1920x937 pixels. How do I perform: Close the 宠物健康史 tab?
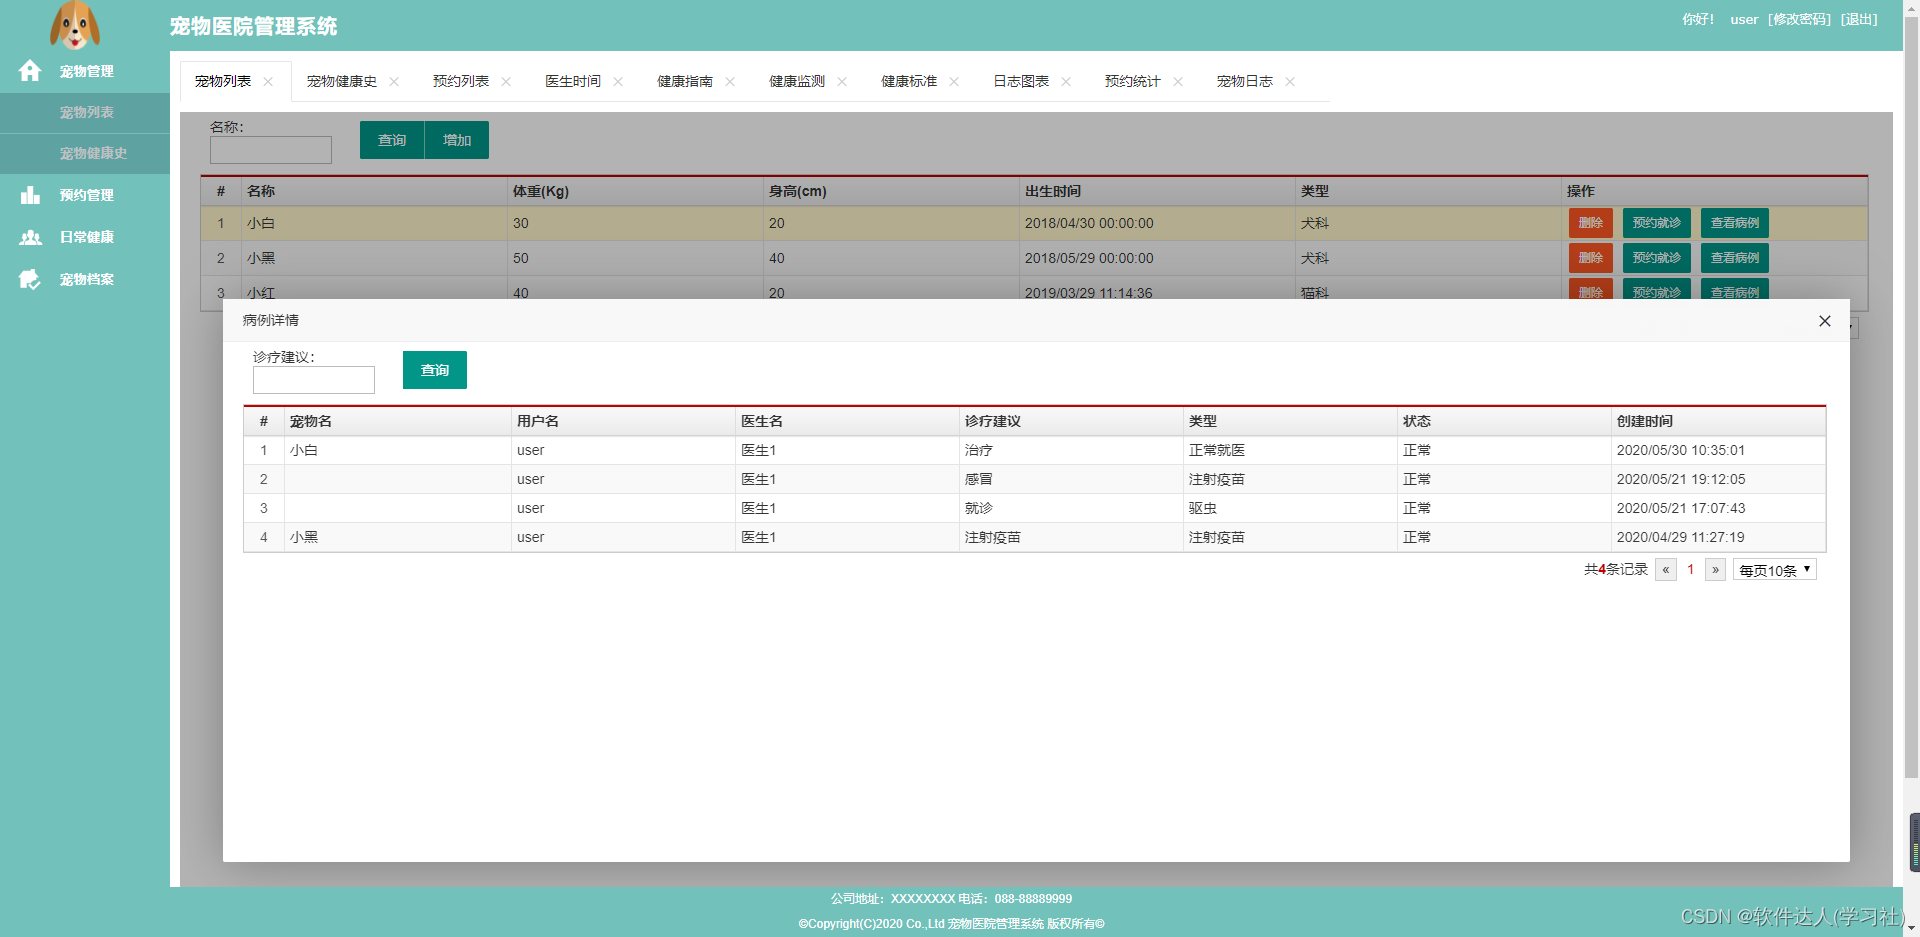(x=394, y=82)
